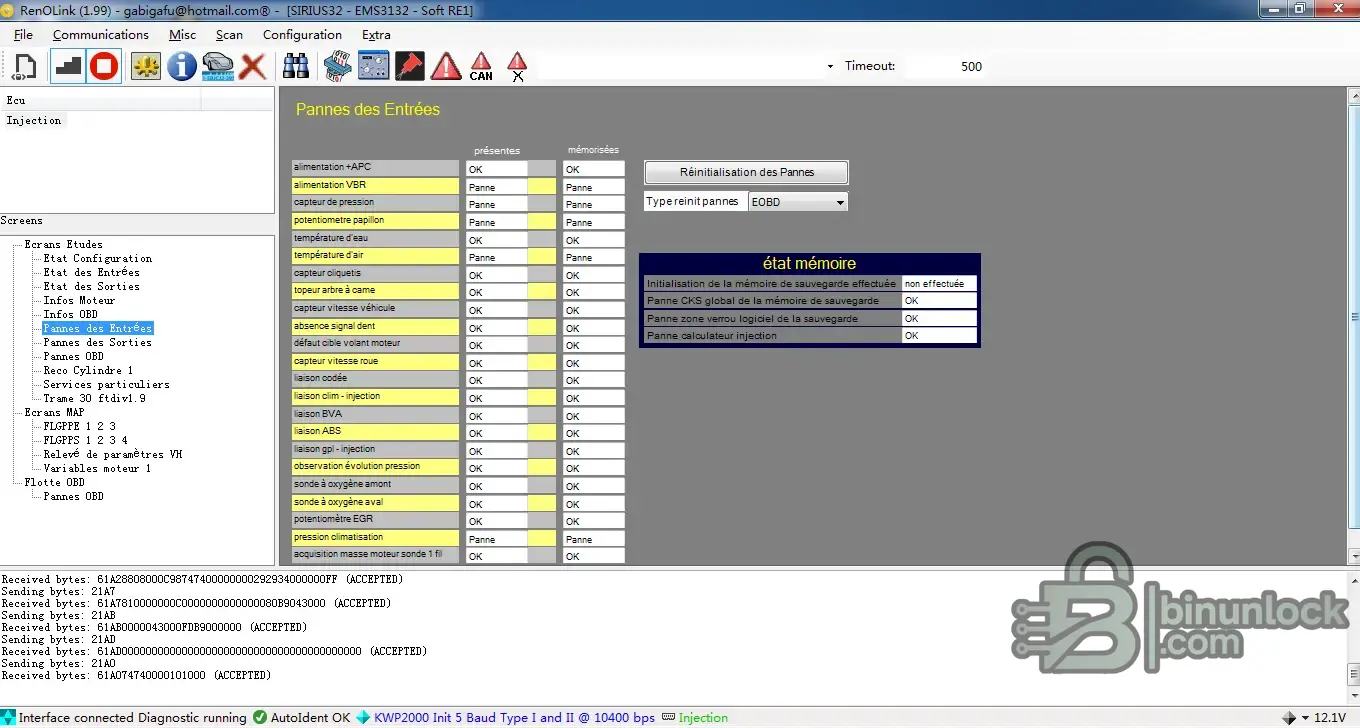
Task: Click the red X delete icon
Action: 252,67
